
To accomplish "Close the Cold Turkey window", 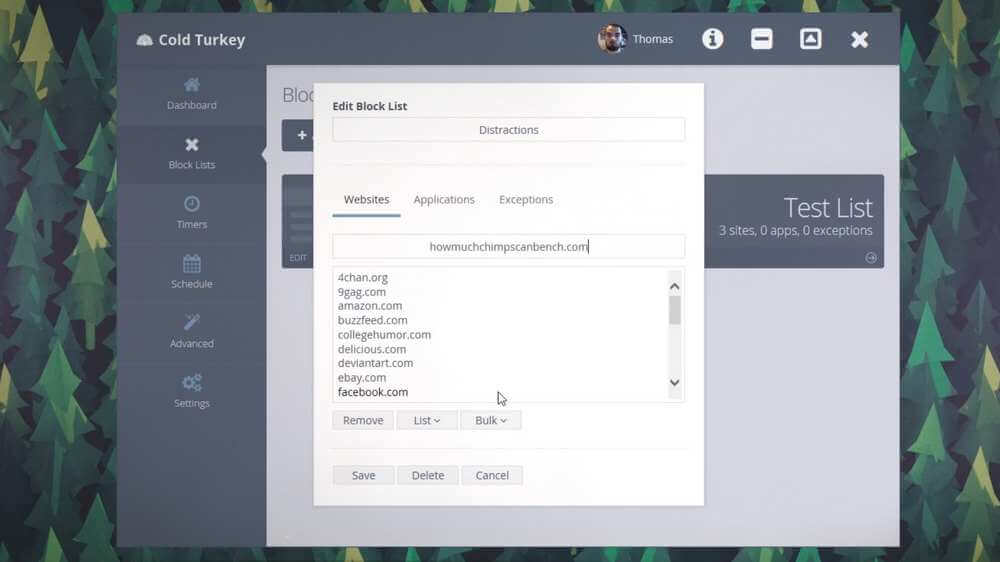I will [860, 40].
